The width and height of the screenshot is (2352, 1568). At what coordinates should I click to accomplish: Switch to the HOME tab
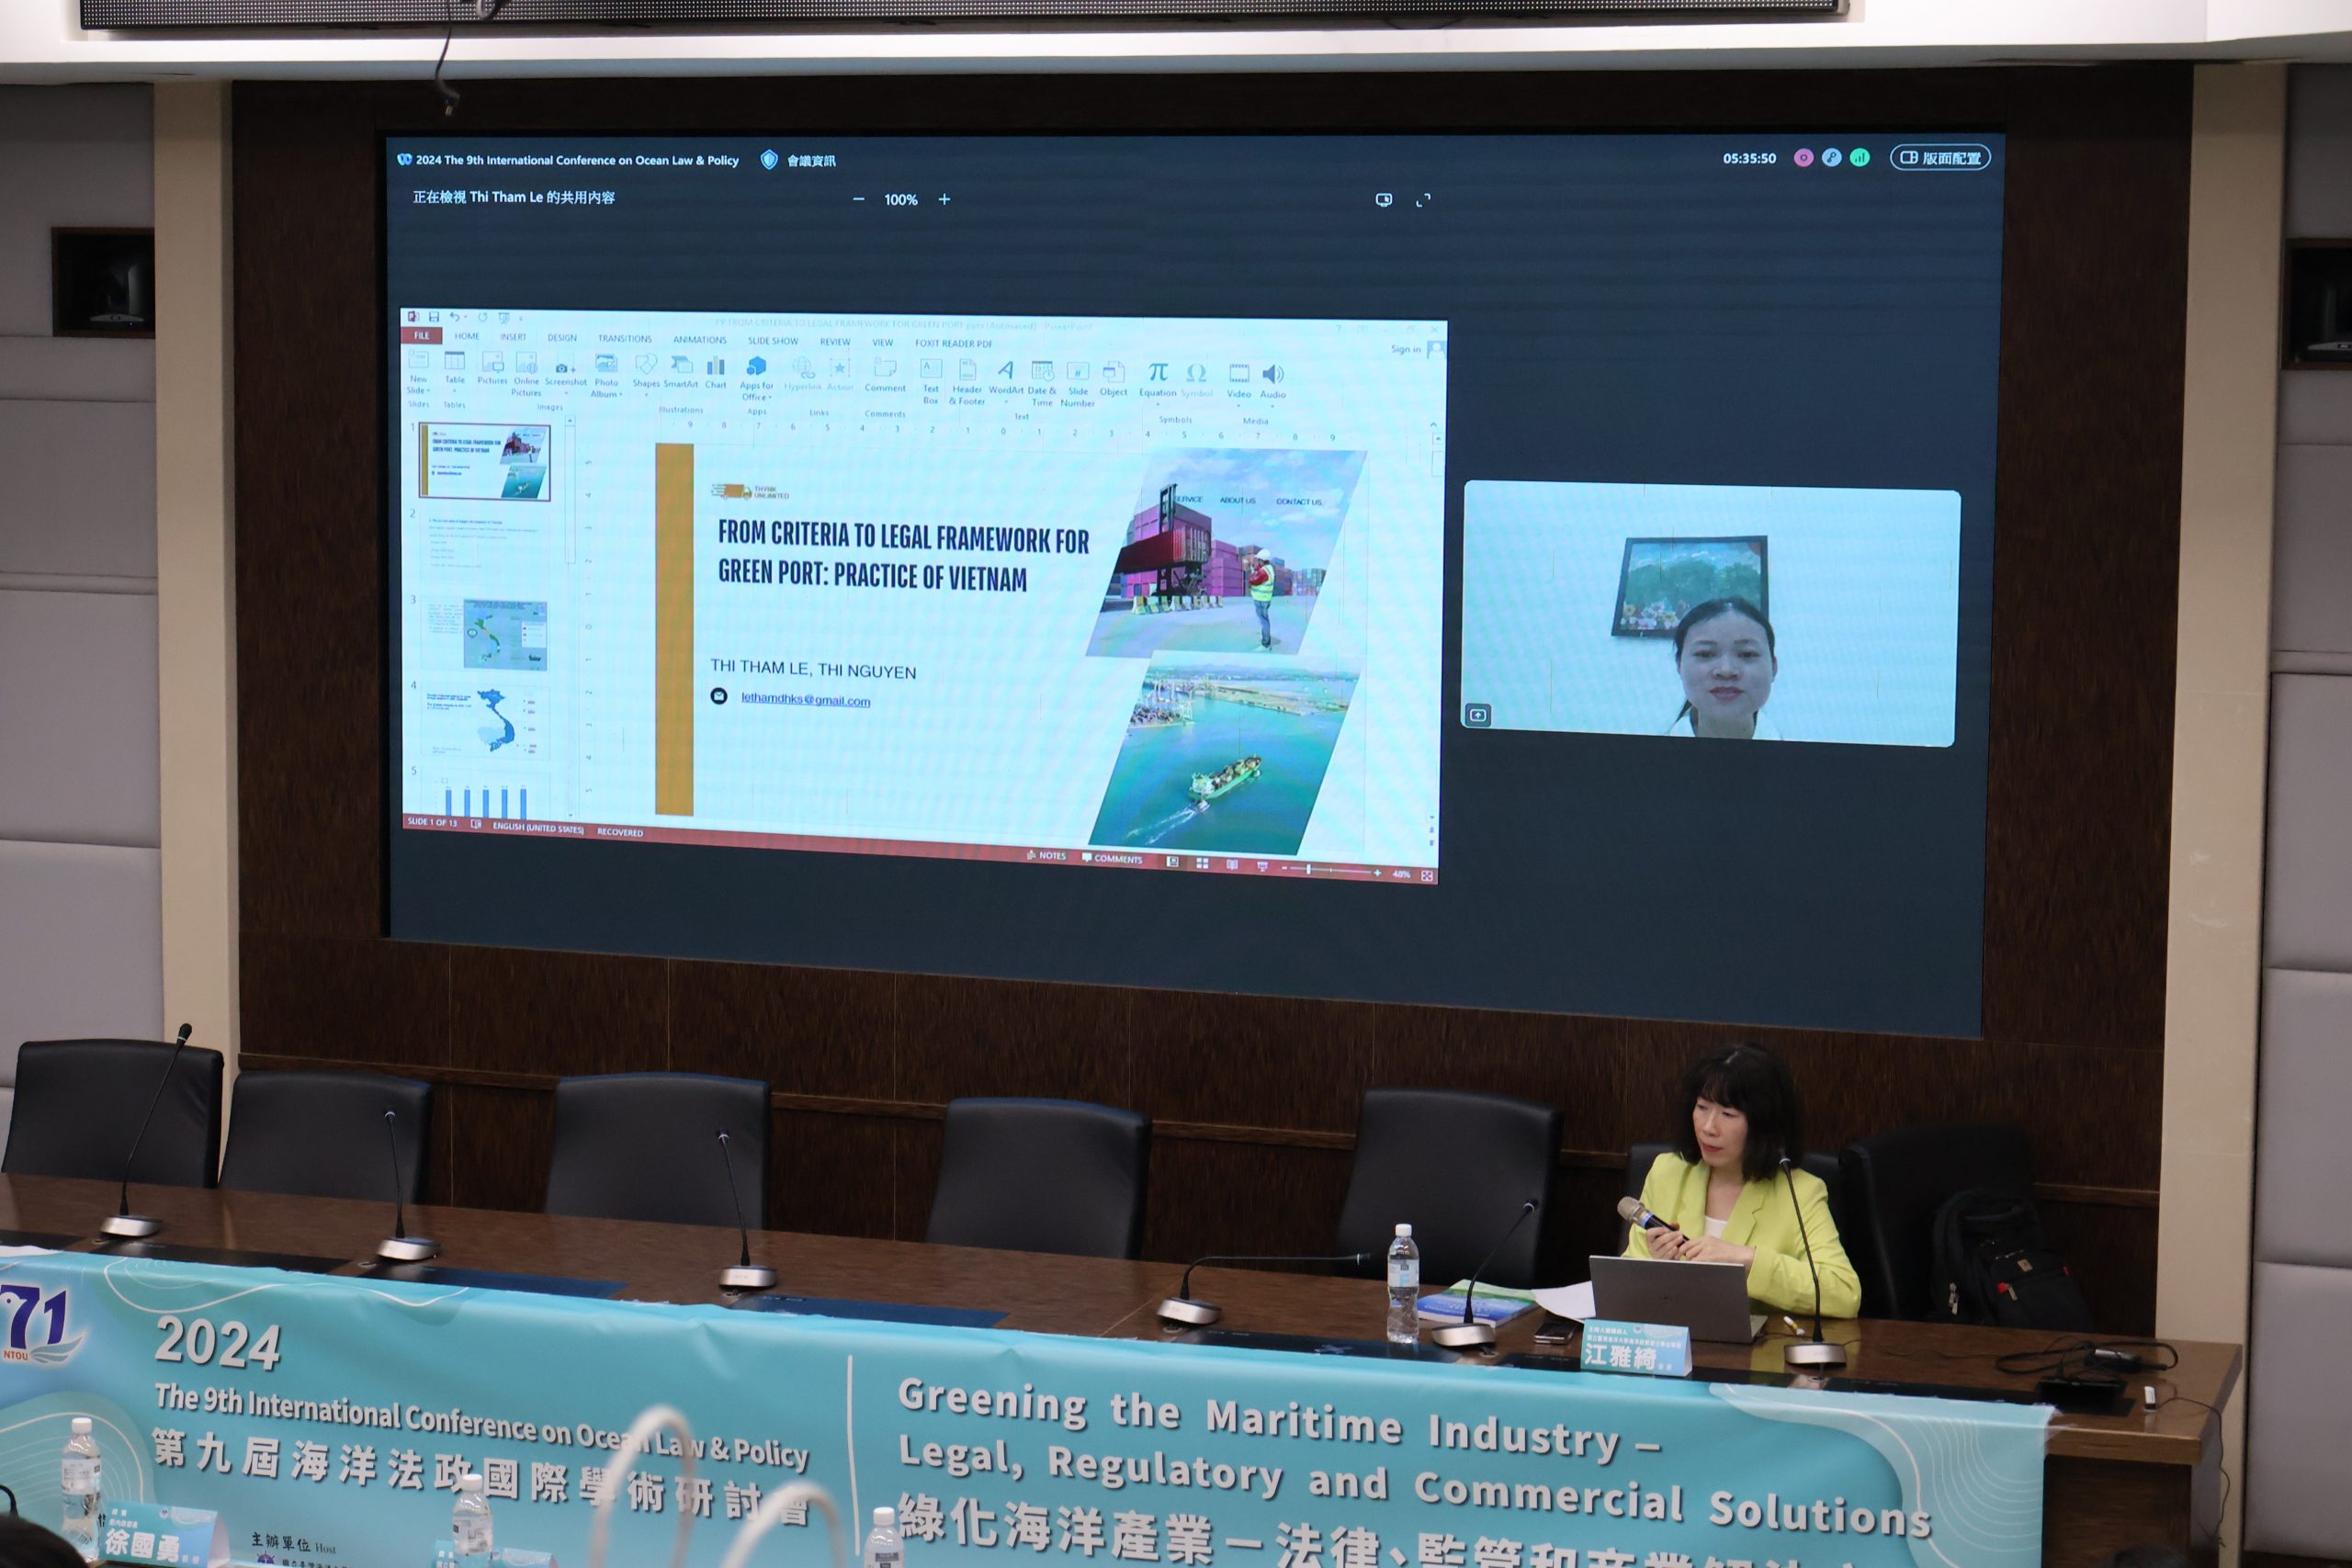(x=467, y=337)
